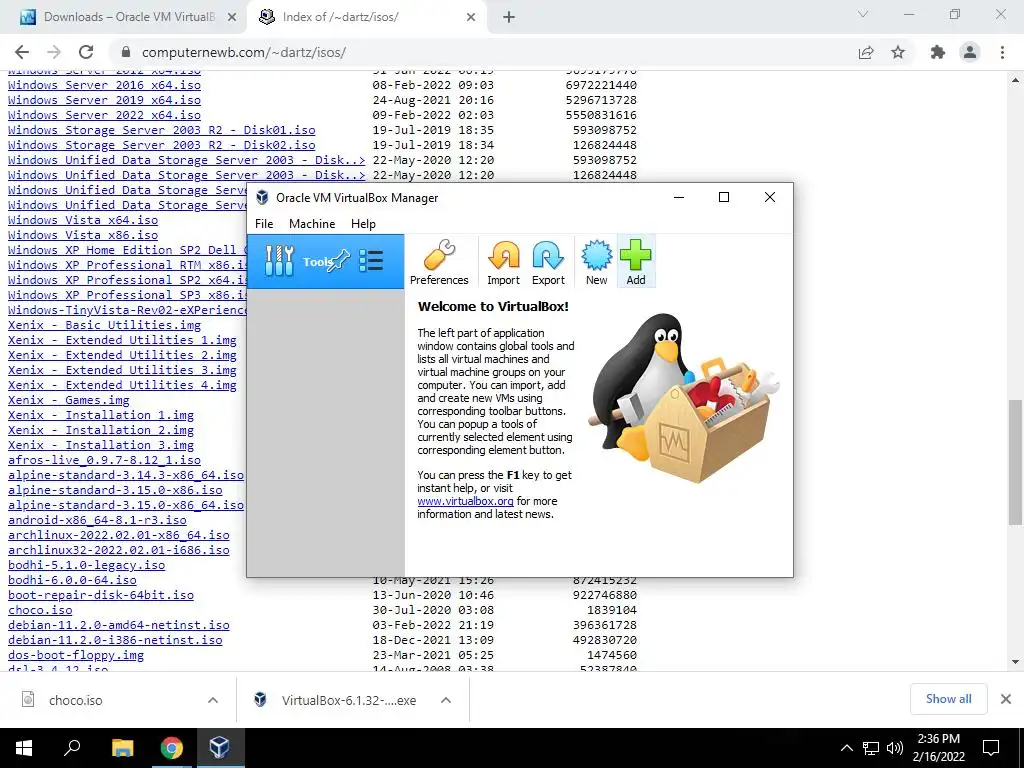Open the File menu in VirtualBox

(x=264, y=223)
